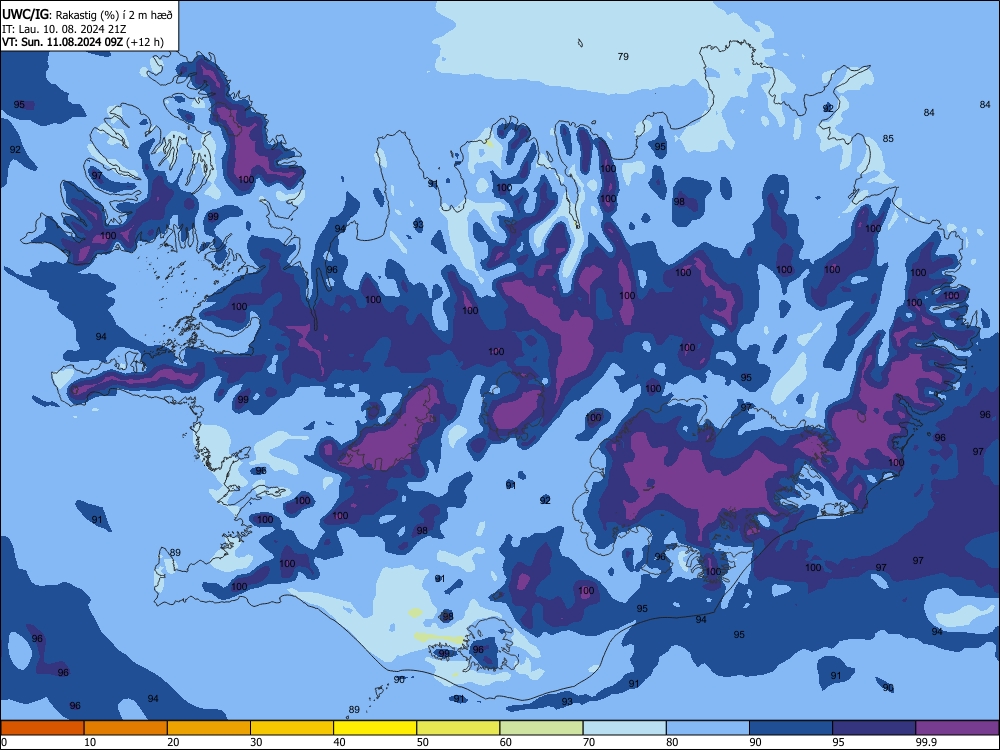Click the '10' color scale label
Image resolution: width=1000 pixels, height=750 pixels.
tap(90, 742)
